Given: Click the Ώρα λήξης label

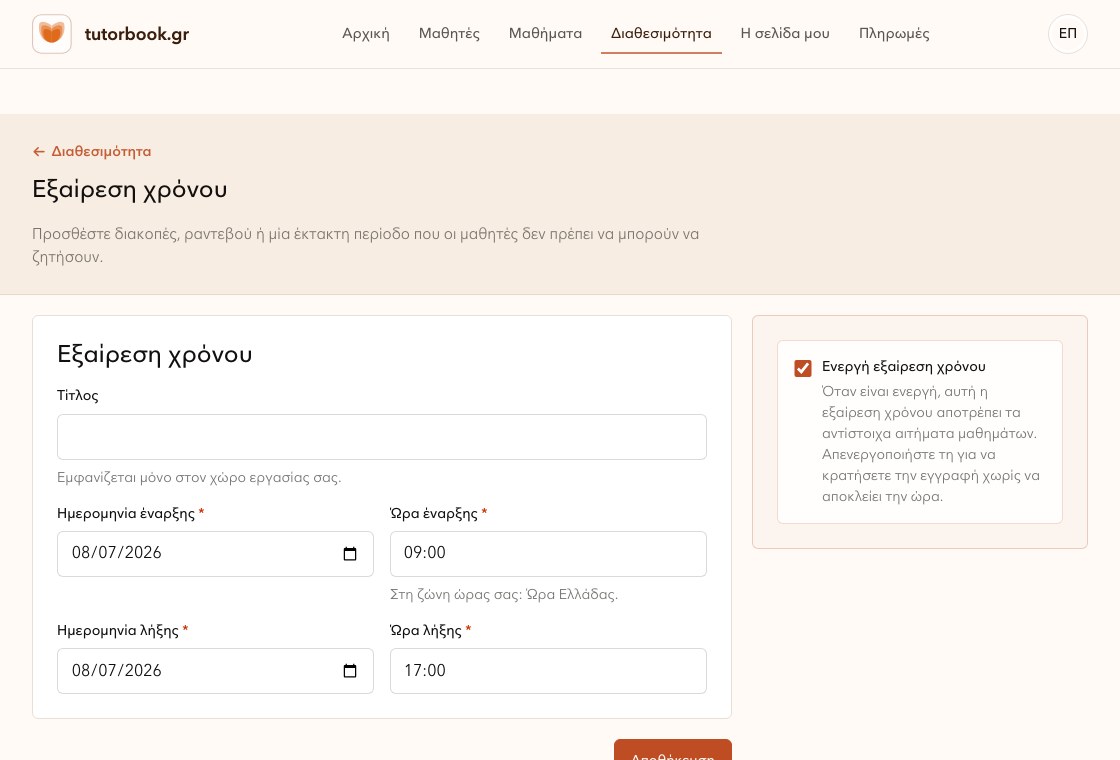Looking at the screenshot, I should (x=426, y=631).
